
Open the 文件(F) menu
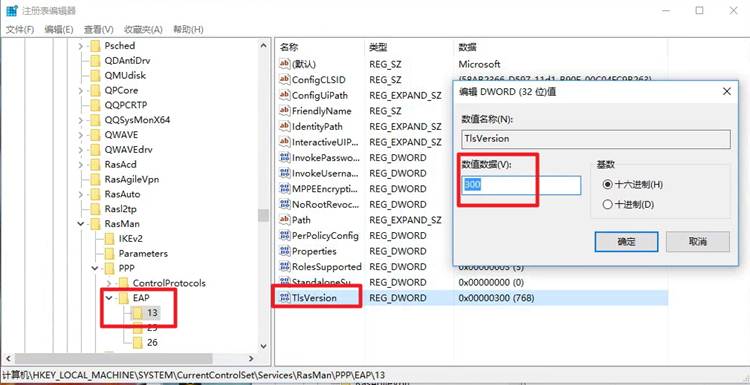[20, 29]
